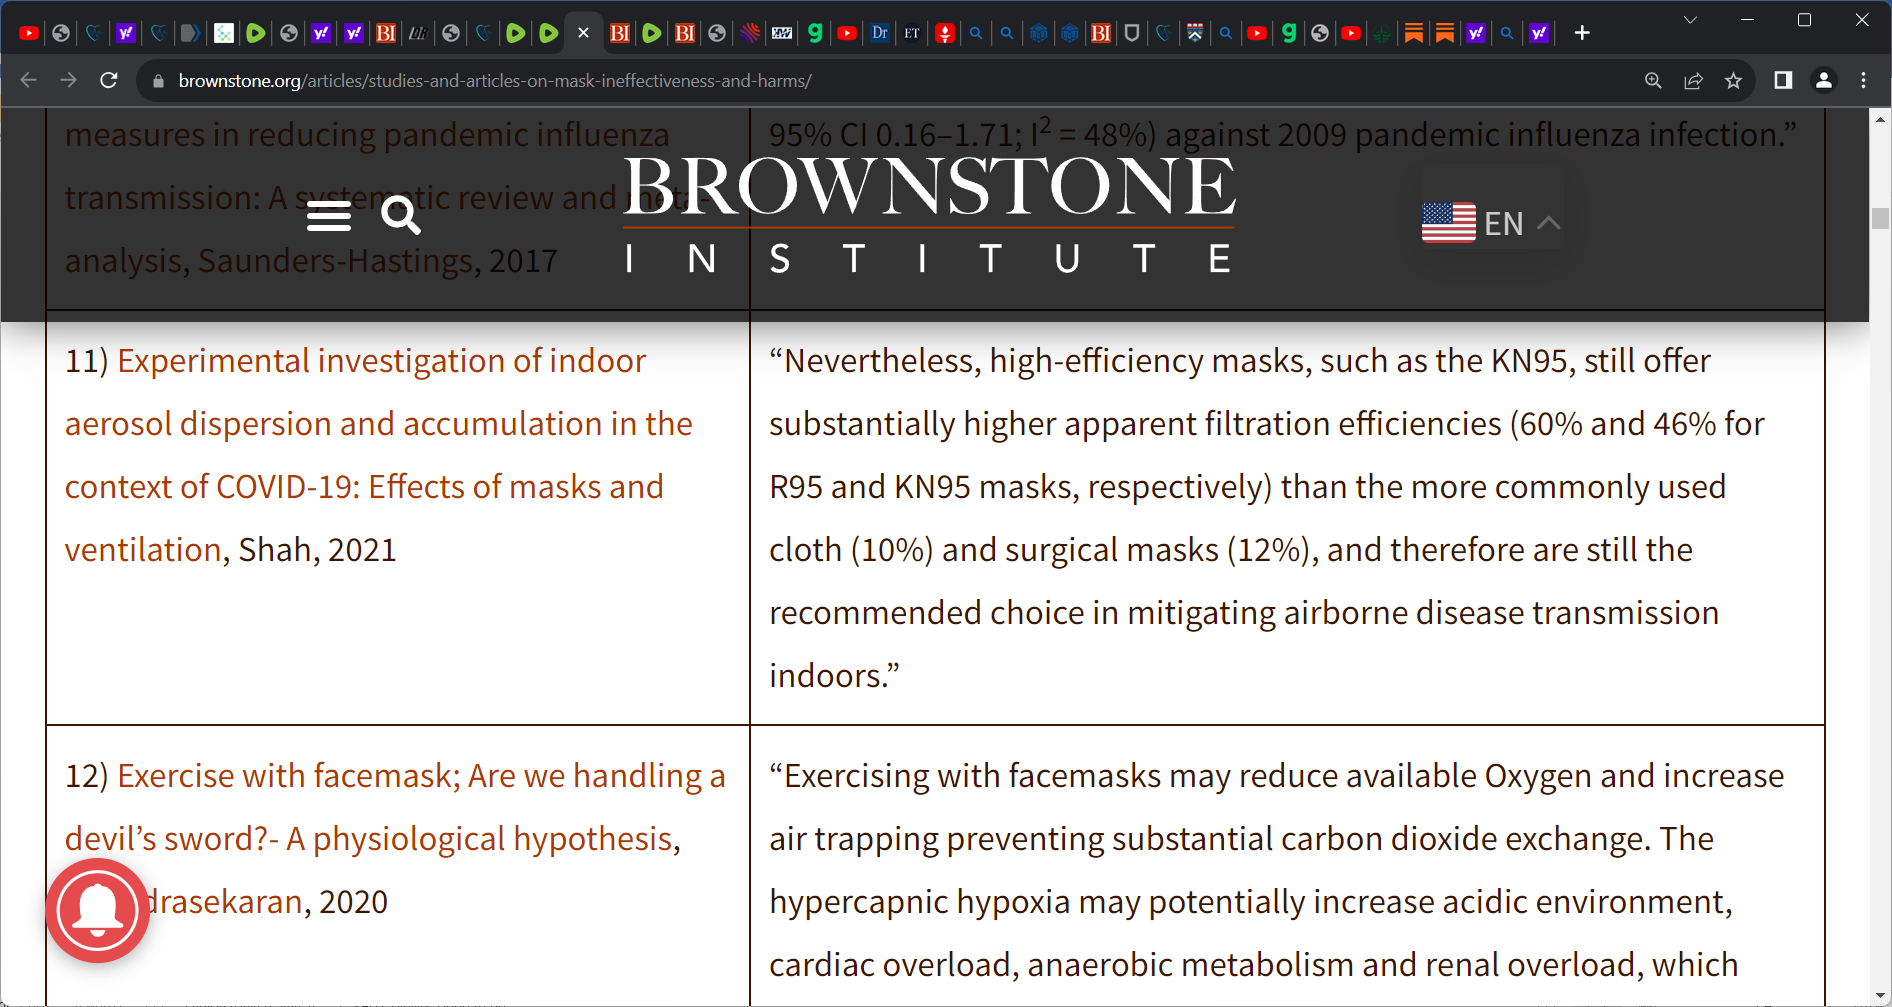
Task: Open the tab search chevron dropdown
Action: (x=1690, y=20)
